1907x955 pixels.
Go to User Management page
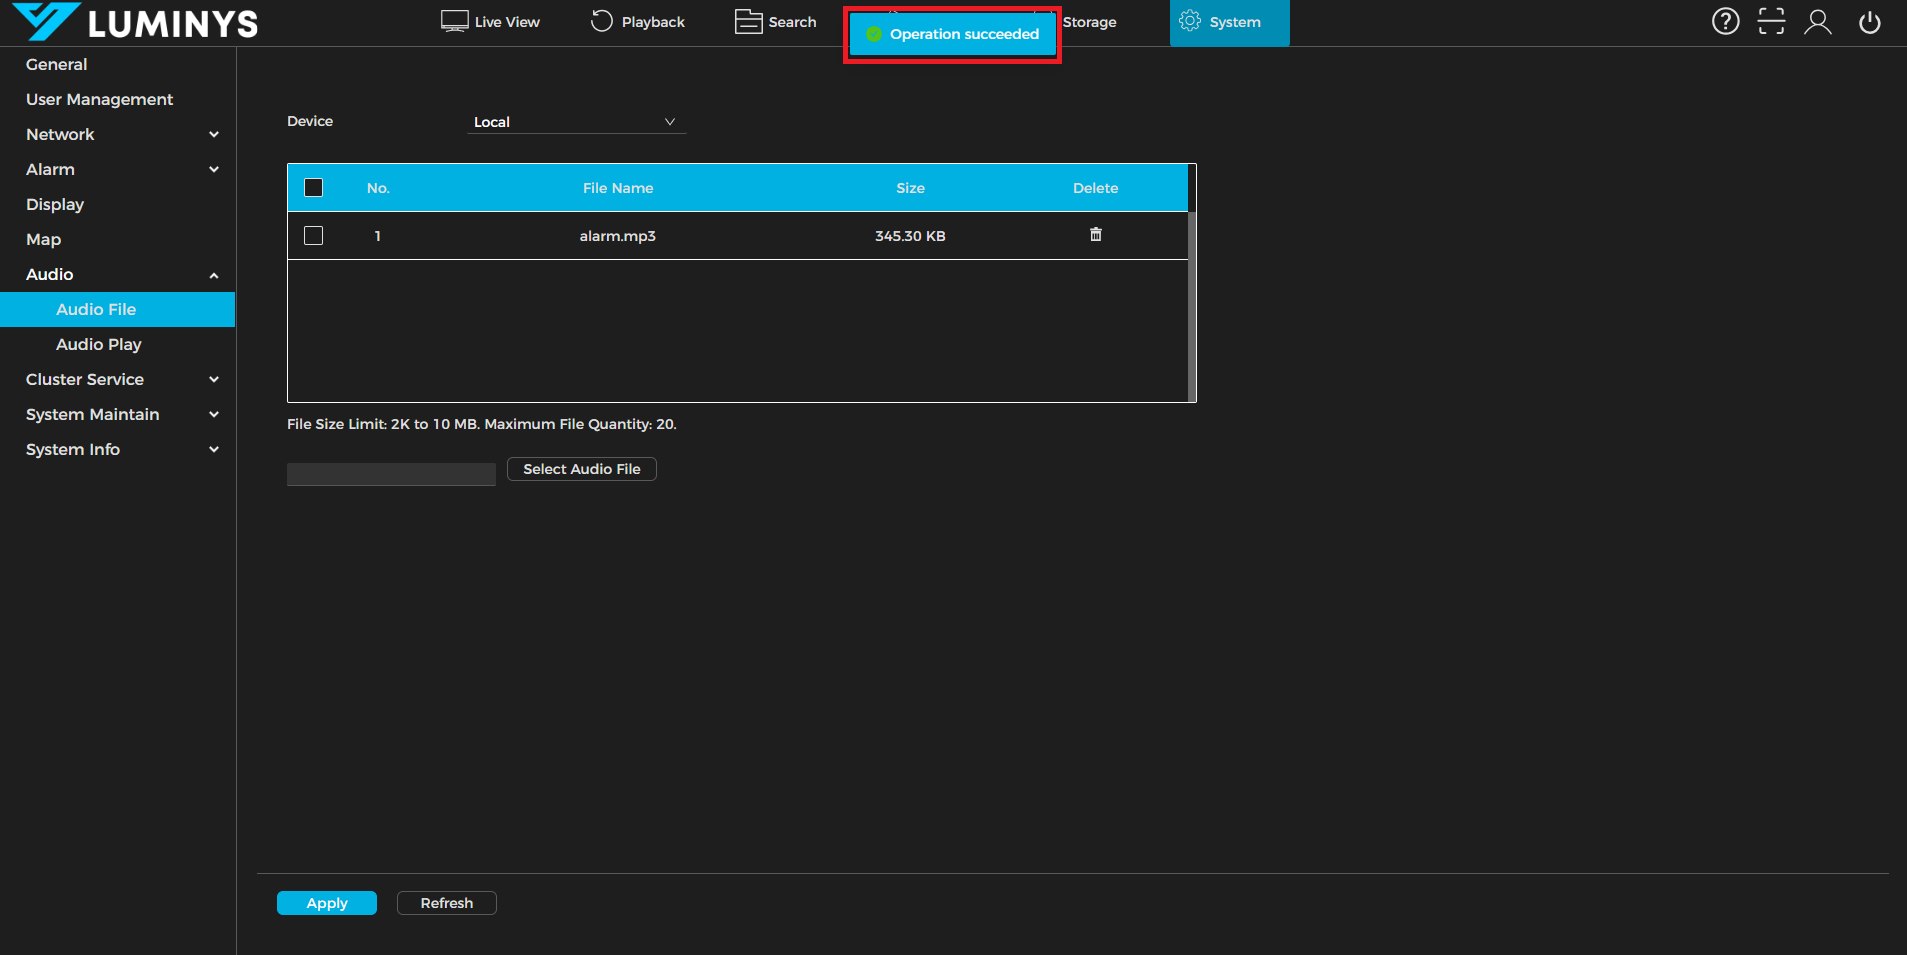click(x=100, y=99)
